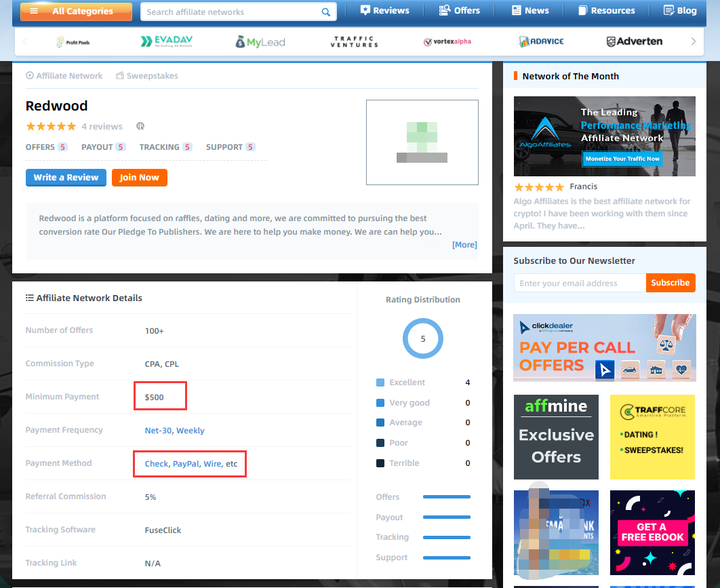Expand the description with [More]

click(x=464, y=245)
